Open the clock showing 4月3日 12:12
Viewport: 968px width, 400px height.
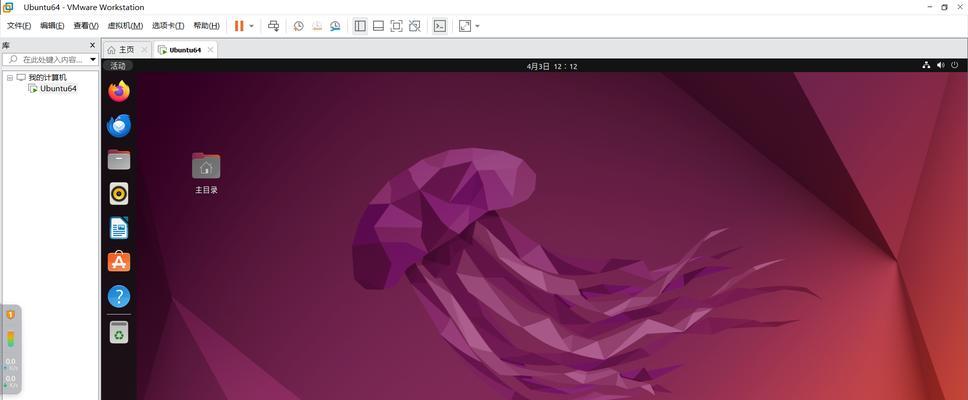tap(552, 66)
